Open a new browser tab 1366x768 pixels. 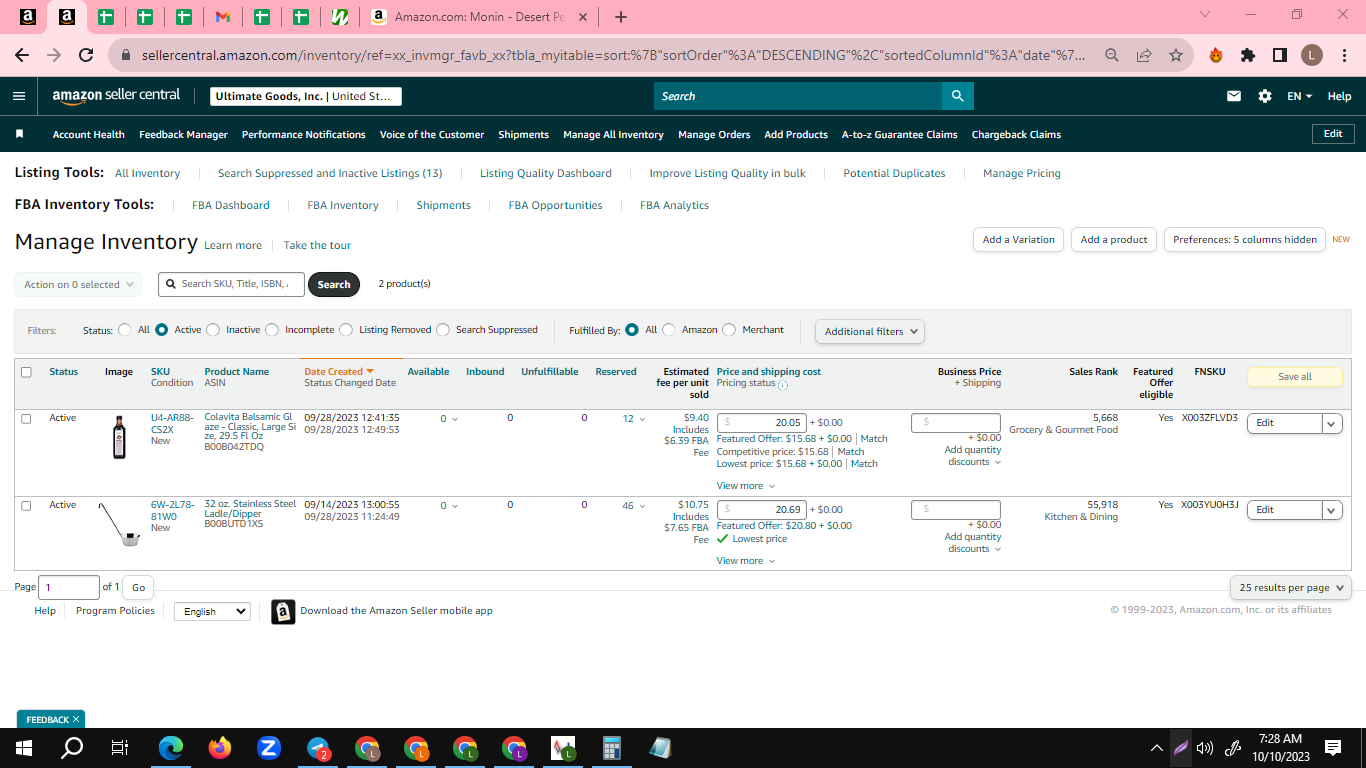(x=621, y=17)
